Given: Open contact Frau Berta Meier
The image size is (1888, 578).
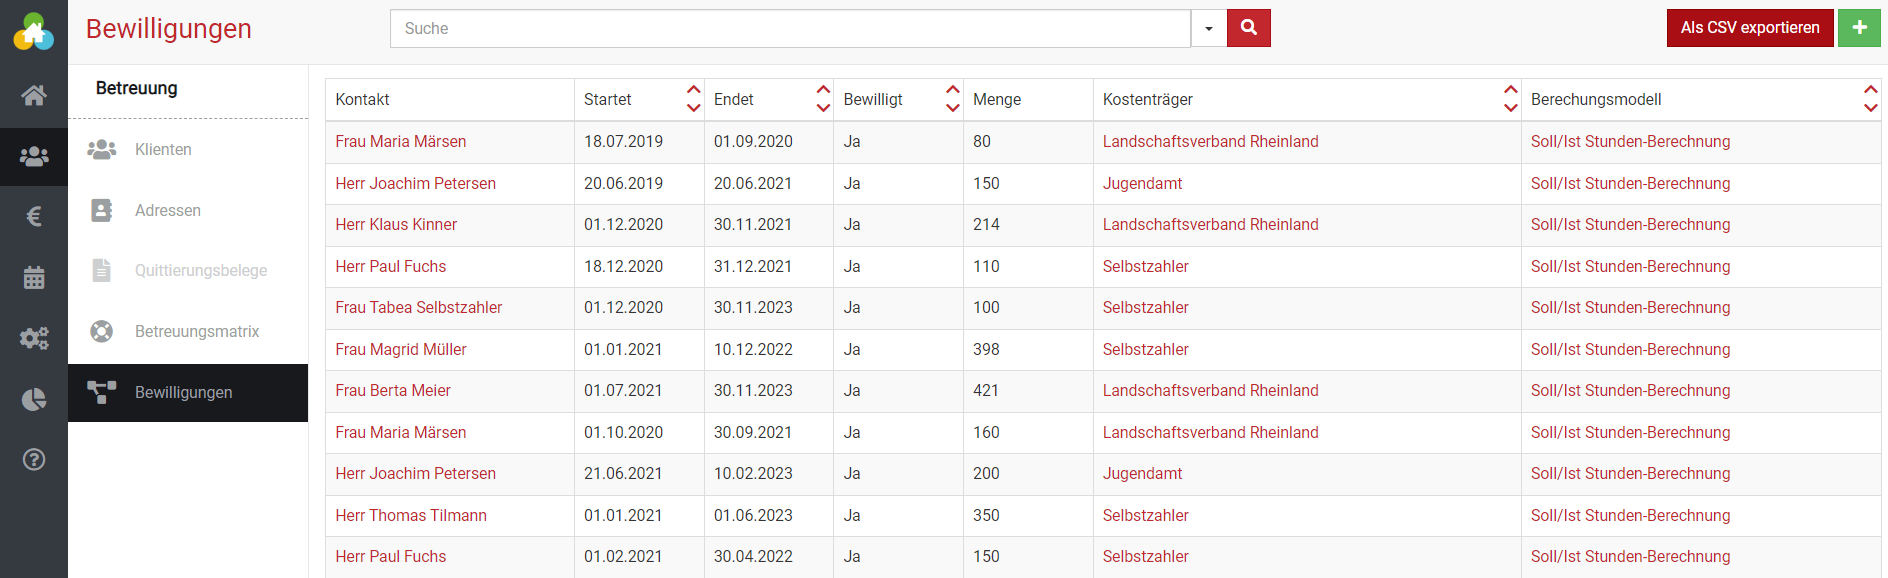Looking at the screenshot, I should [393, 391].
